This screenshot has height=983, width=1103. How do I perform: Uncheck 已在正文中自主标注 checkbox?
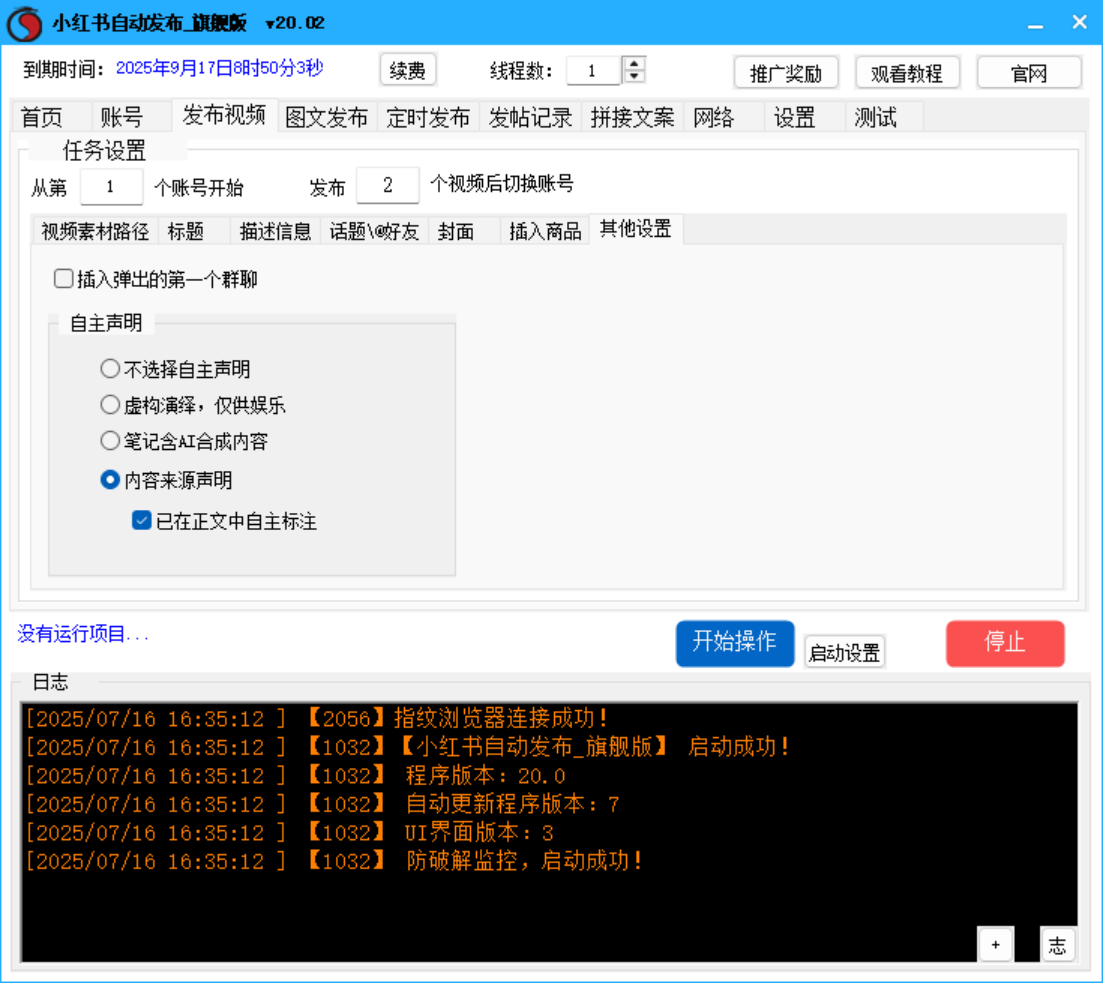click(141, 521)
